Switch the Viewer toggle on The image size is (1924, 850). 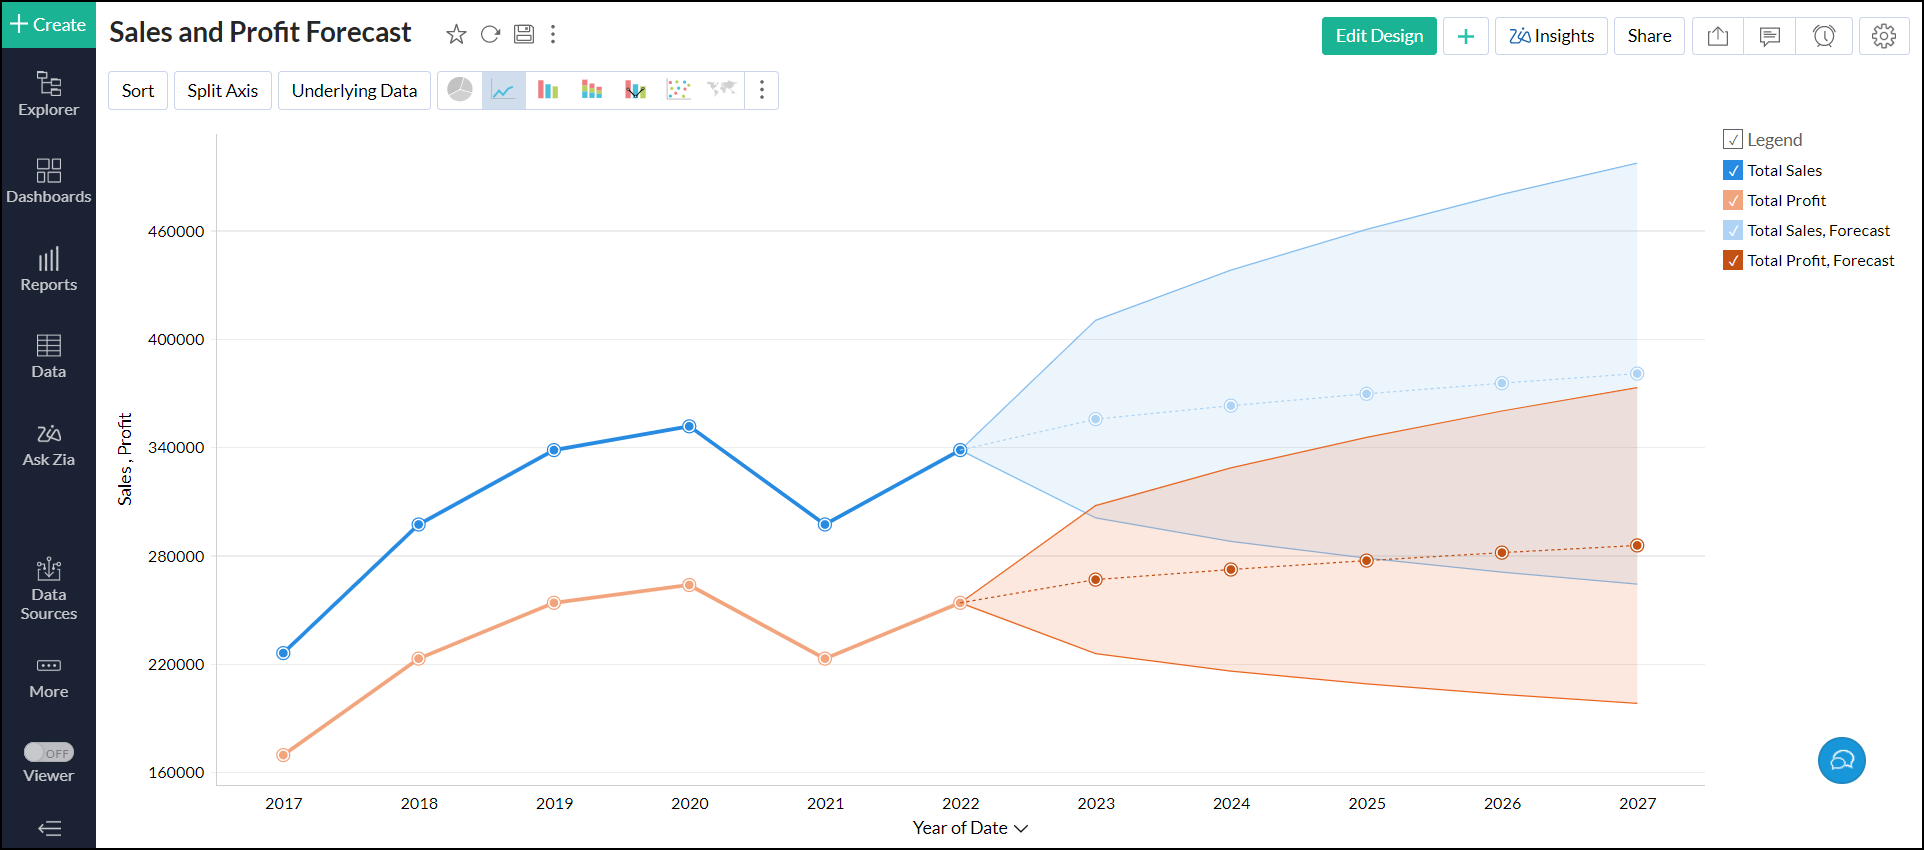coord(49,752)
